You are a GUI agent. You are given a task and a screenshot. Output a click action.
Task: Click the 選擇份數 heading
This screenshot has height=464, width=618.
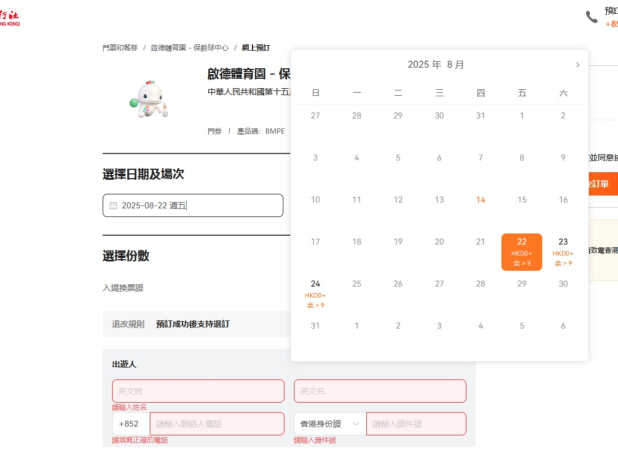tap(126, 255)
